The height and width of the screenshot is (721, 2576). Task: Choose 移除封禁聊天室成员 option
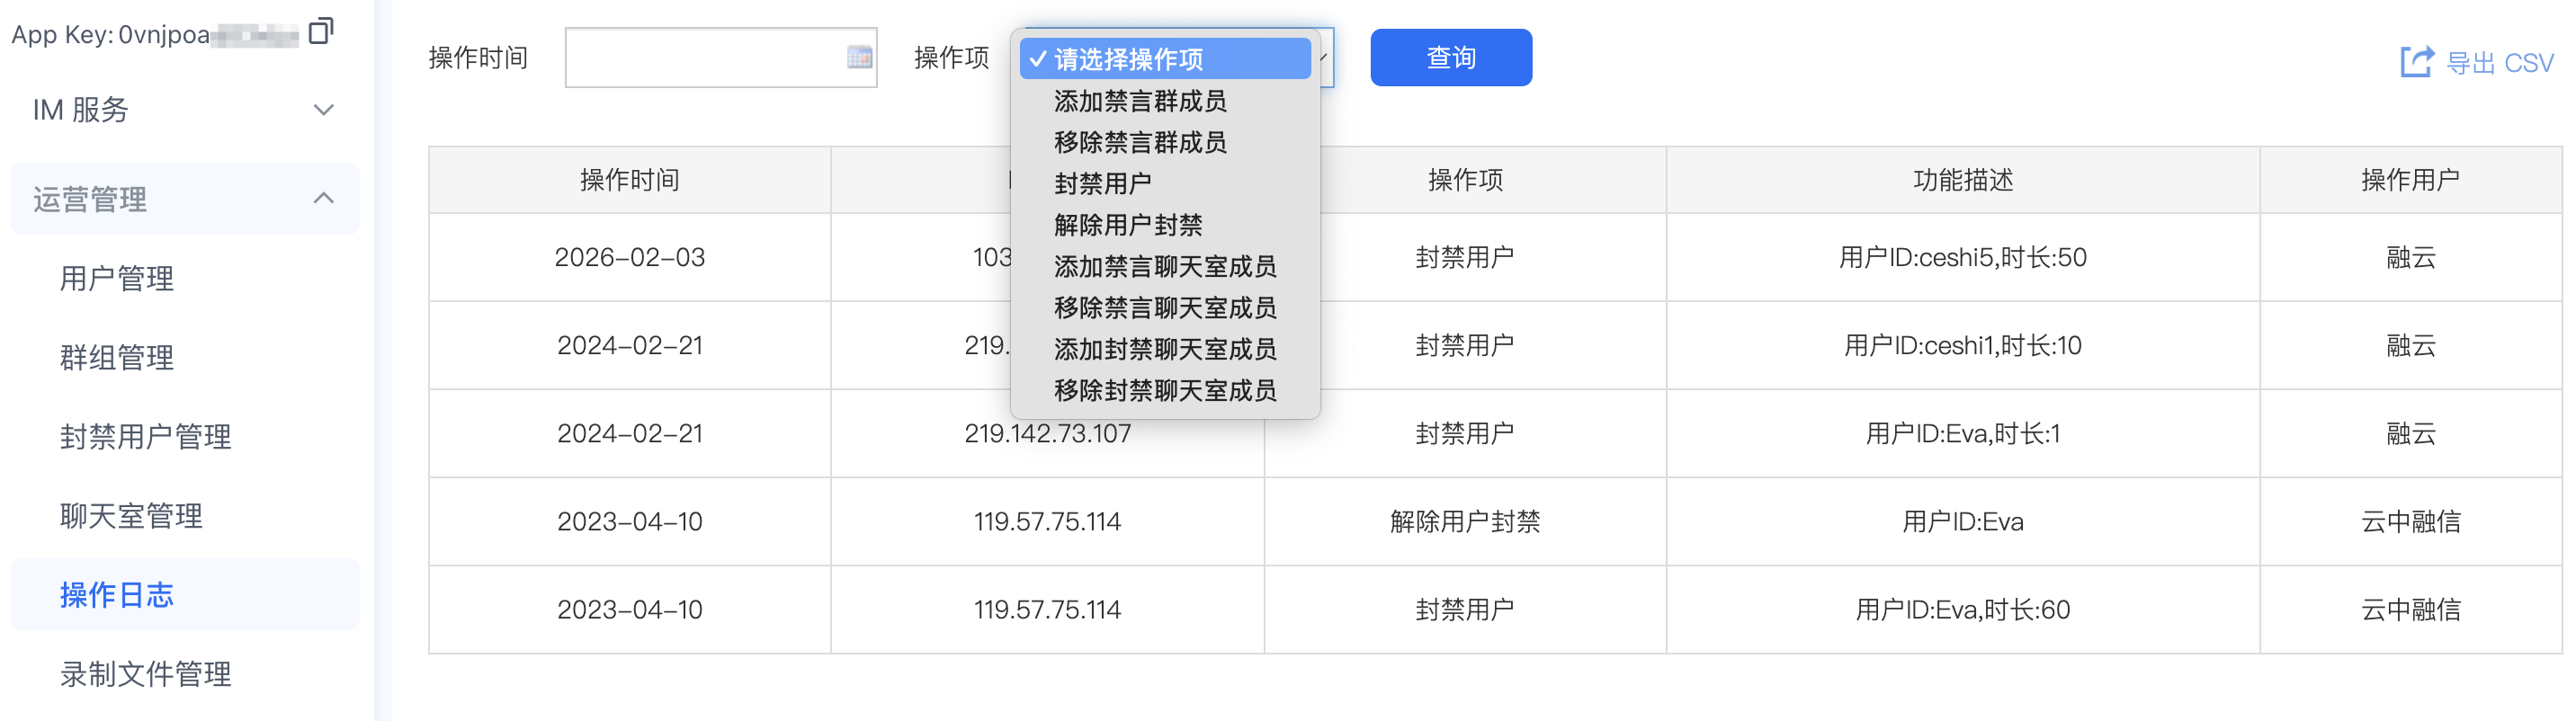[1165, 390]
